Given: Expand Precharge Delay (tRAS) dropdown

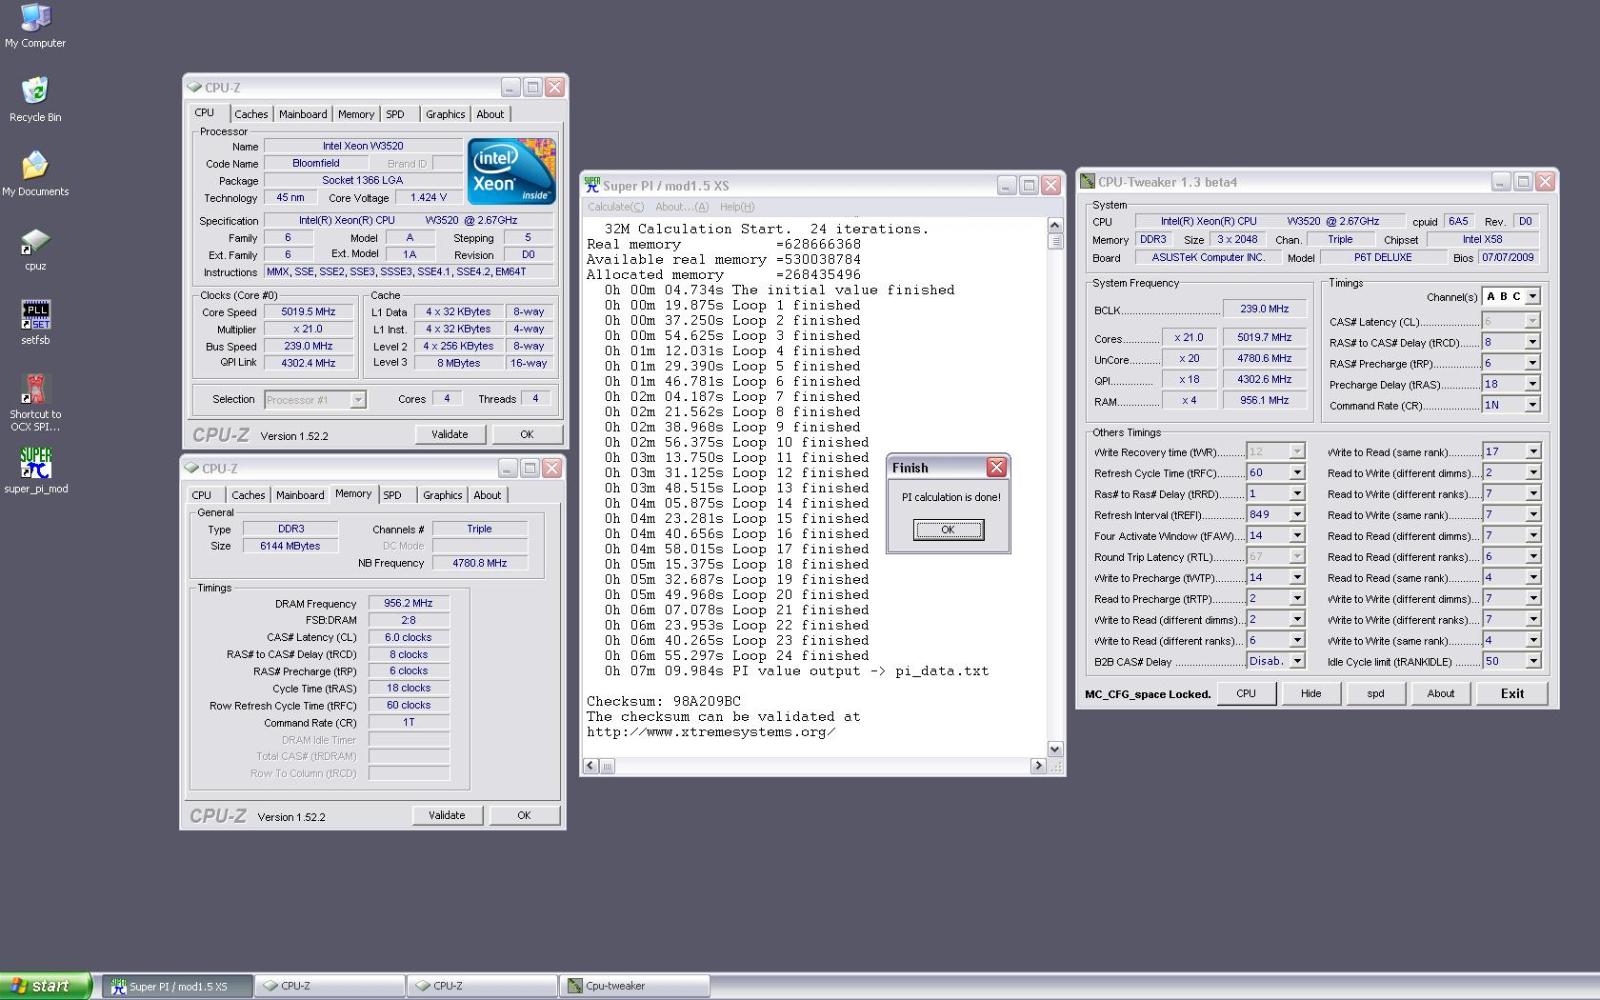Looking at the screenshot, I should coord(1532,384).
